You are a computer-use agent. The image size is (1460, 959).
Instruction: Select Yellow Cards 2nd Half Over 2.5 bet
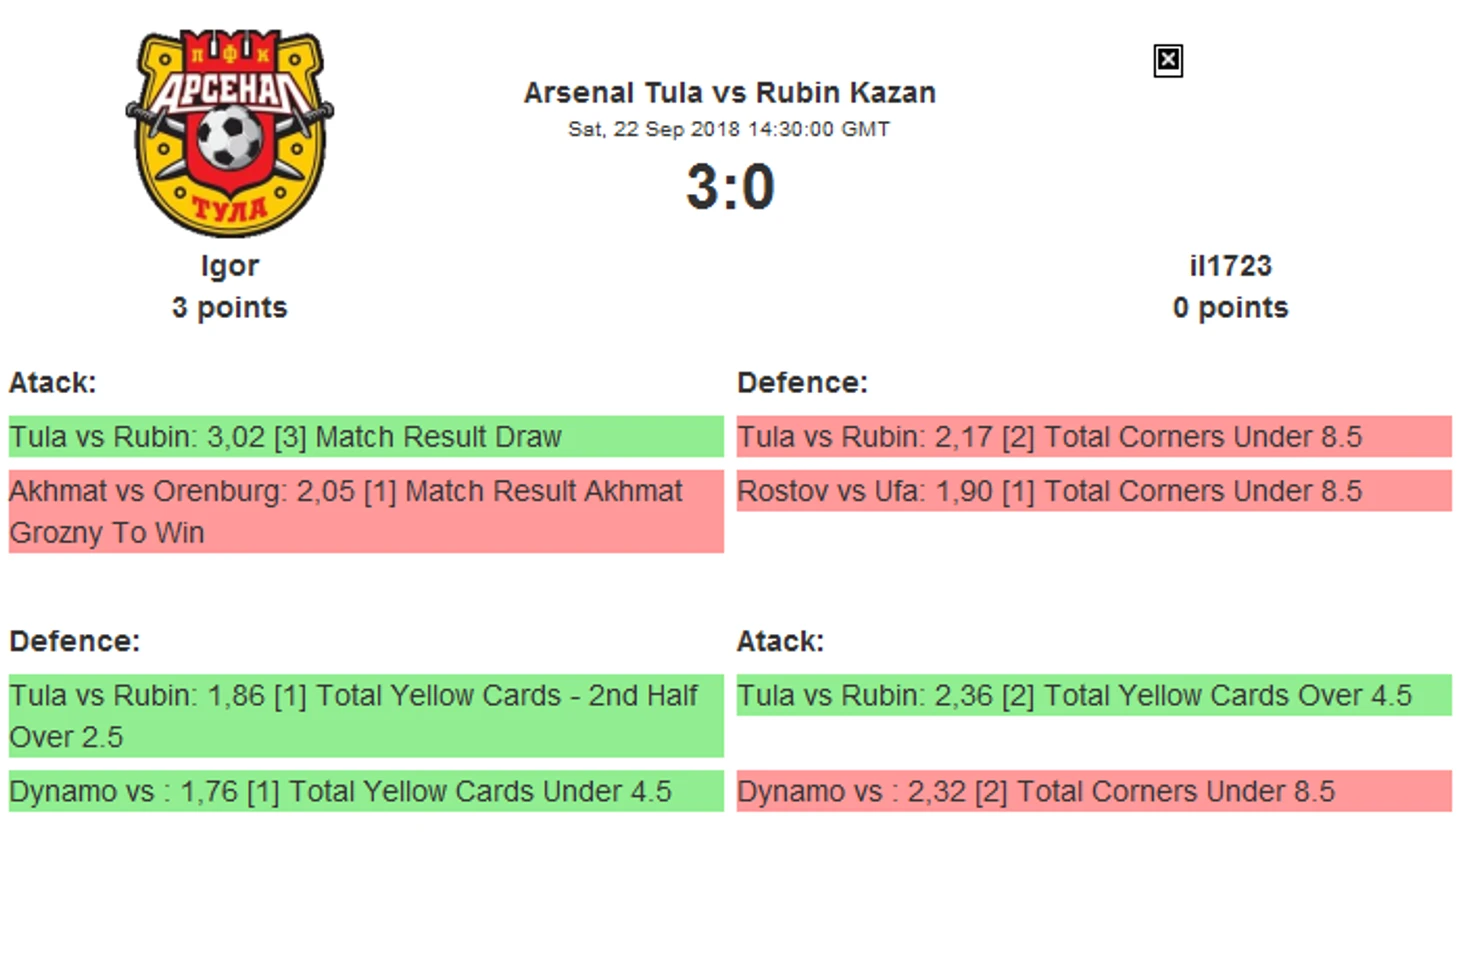click(366, 716)
